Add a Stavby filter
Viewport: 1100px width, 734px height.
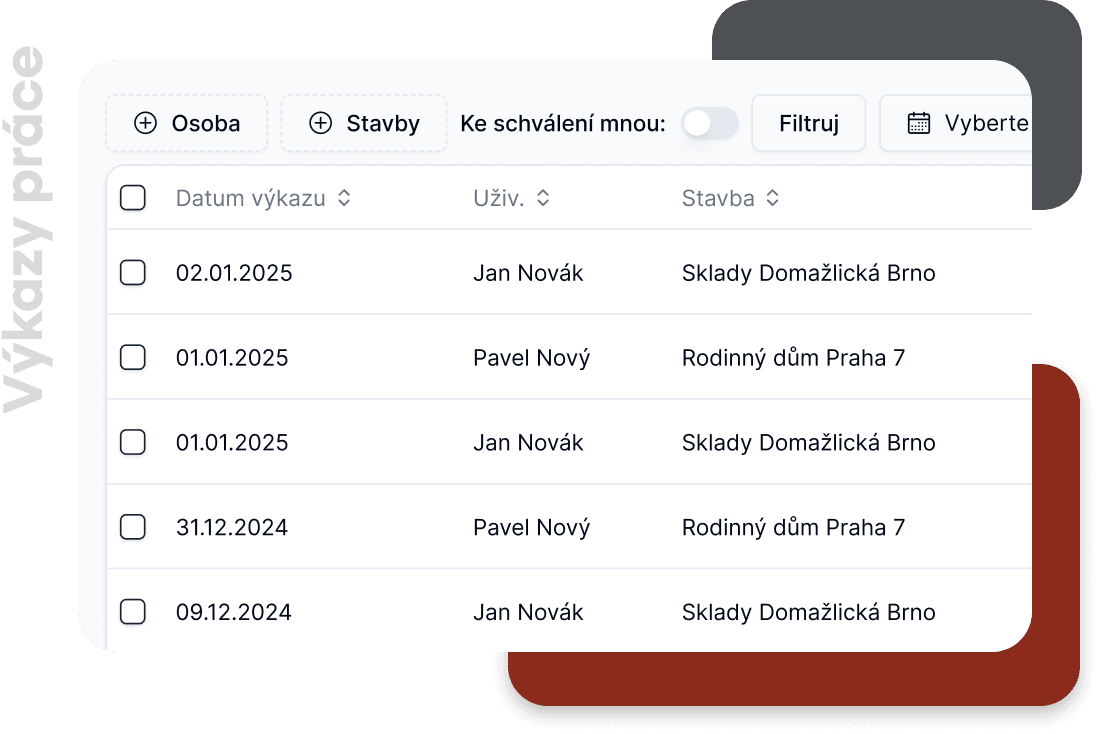pyautogui.click(x=364, y=123)
